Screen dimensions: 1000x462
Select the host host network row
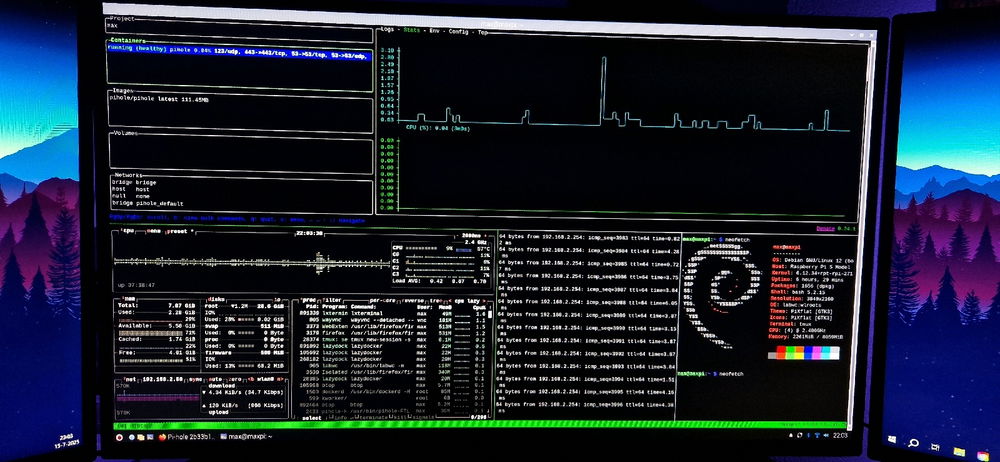pyautogui.click(x=130, y=190)
